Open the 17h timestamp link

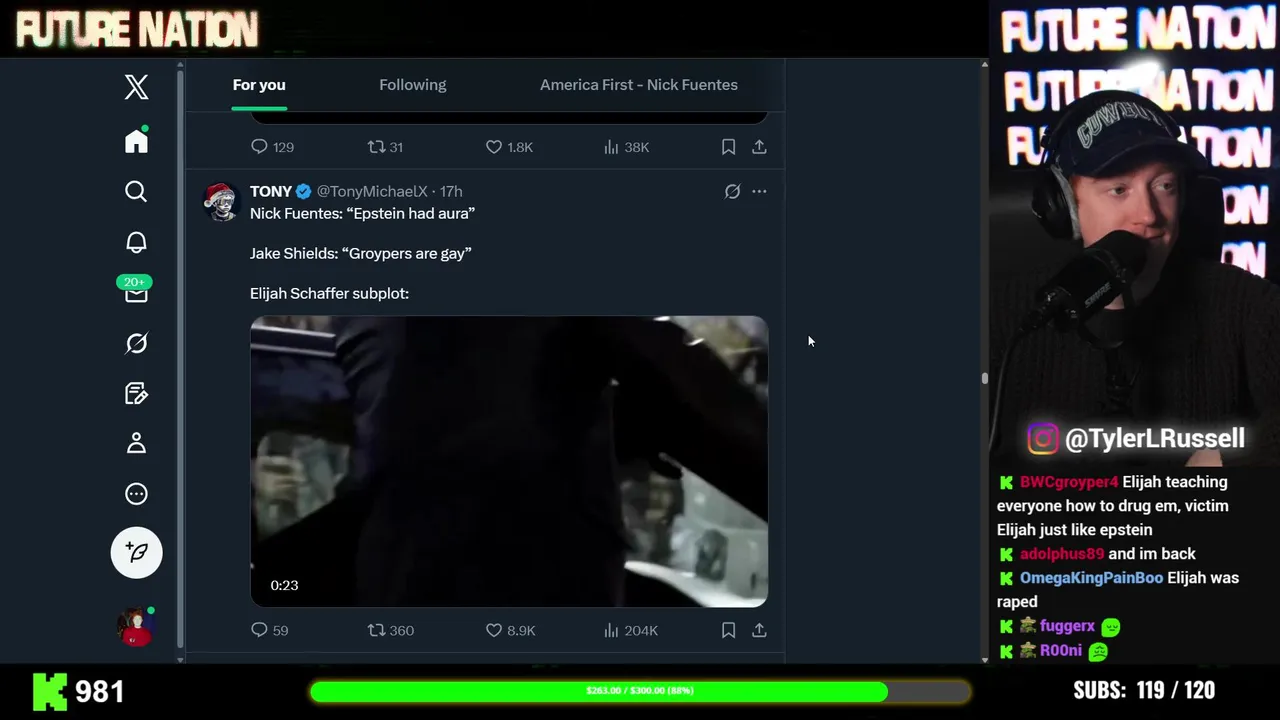click(451, 191)
